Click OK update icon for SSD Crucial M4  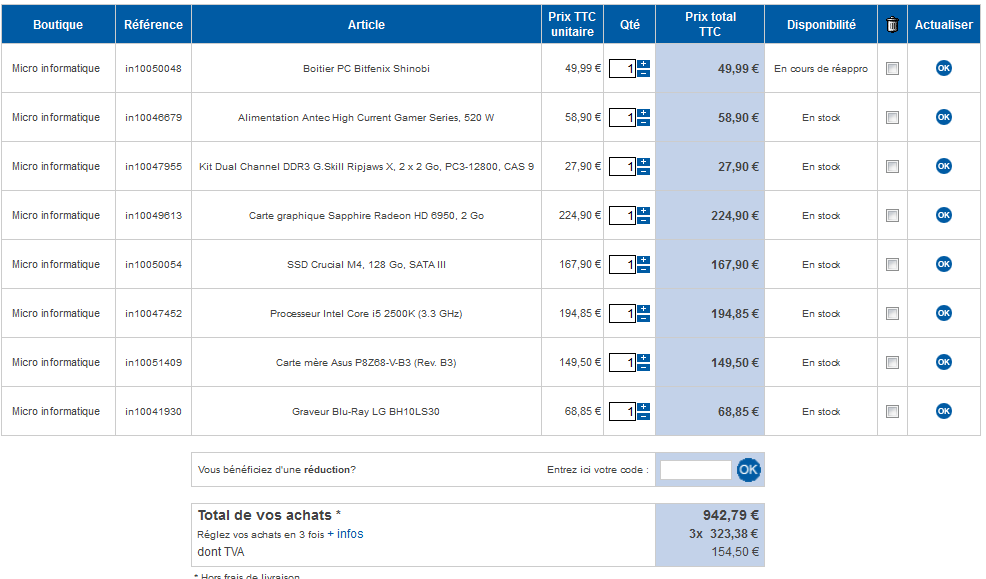[x=943, y=264]
